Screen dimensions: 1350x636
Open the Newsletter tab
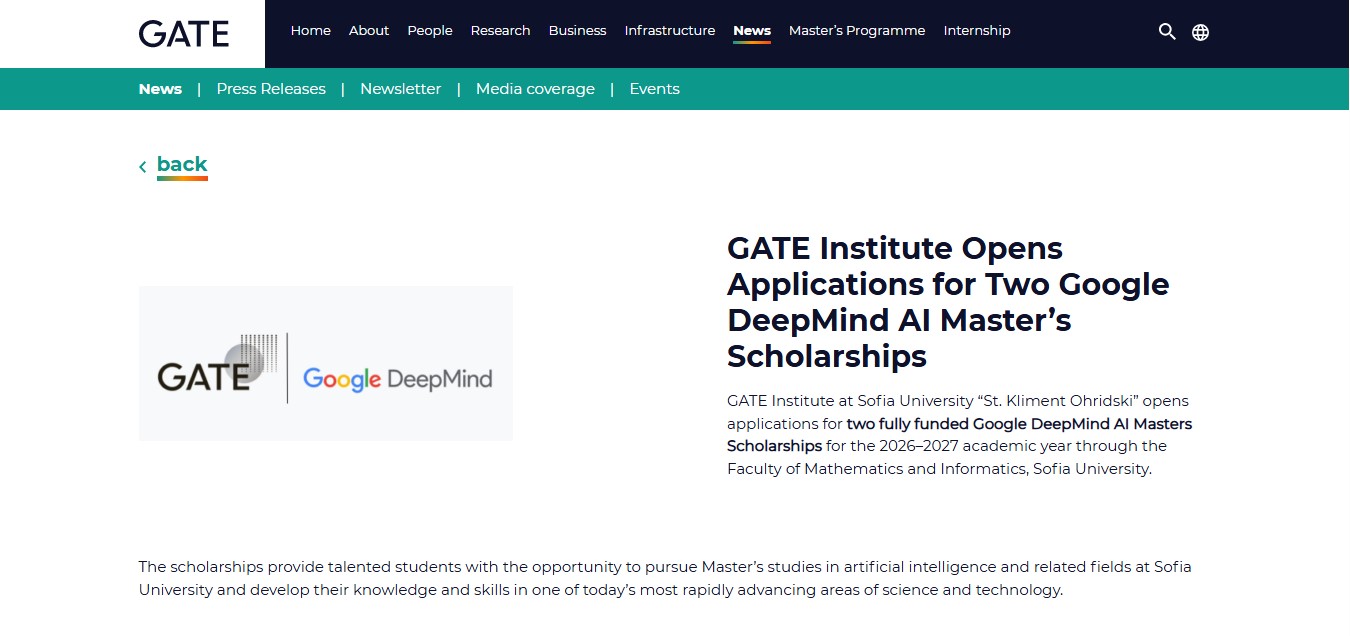pyautogui.click(x=401, y=89)
